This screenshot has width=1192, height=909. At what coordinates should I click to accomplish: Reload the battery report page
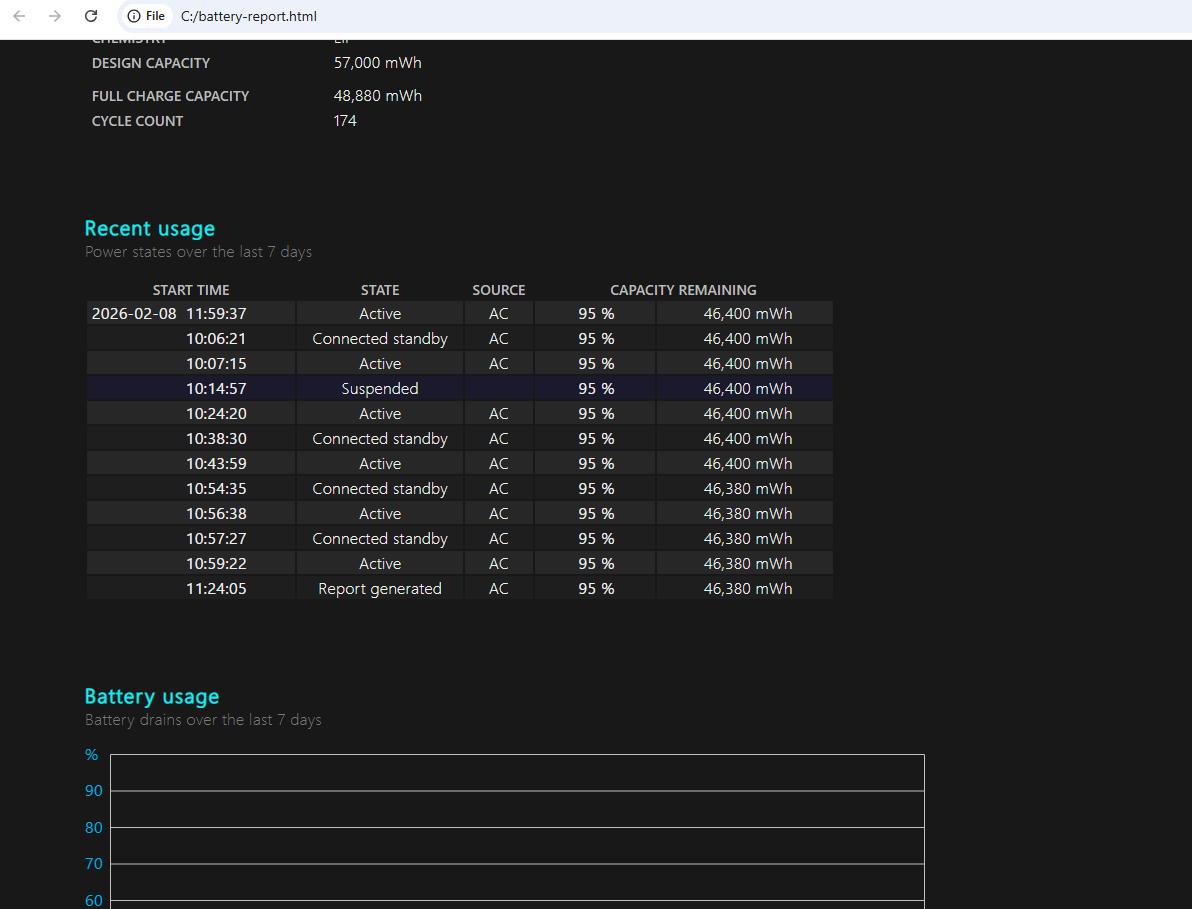click(91, 16)
